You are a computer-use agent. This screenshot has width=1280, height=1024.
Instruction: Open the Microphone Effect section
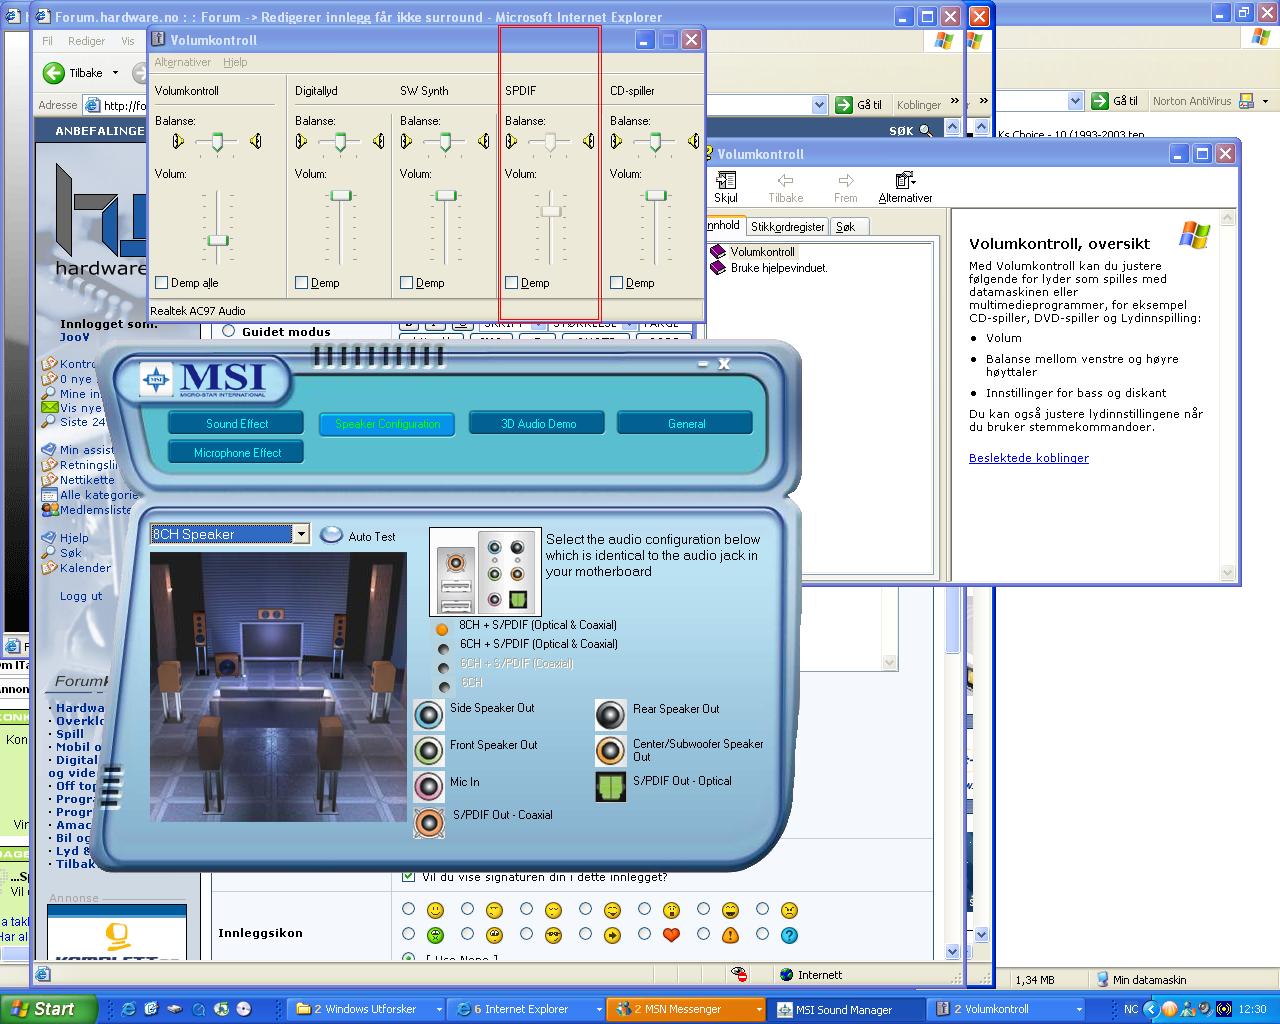coord(237,453)
